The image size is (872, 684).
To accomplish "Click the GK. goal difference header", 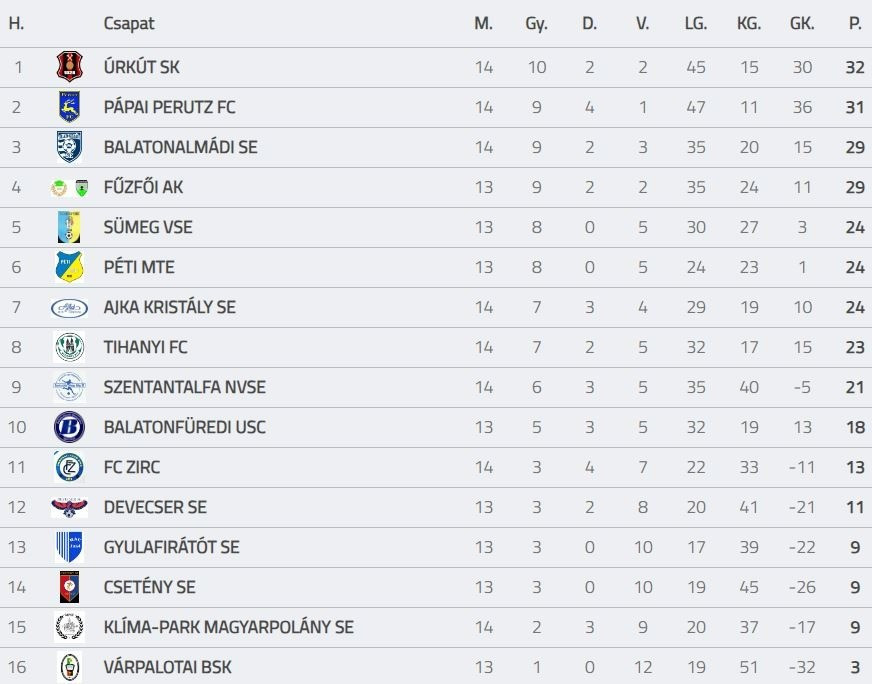I will point(802,23).
